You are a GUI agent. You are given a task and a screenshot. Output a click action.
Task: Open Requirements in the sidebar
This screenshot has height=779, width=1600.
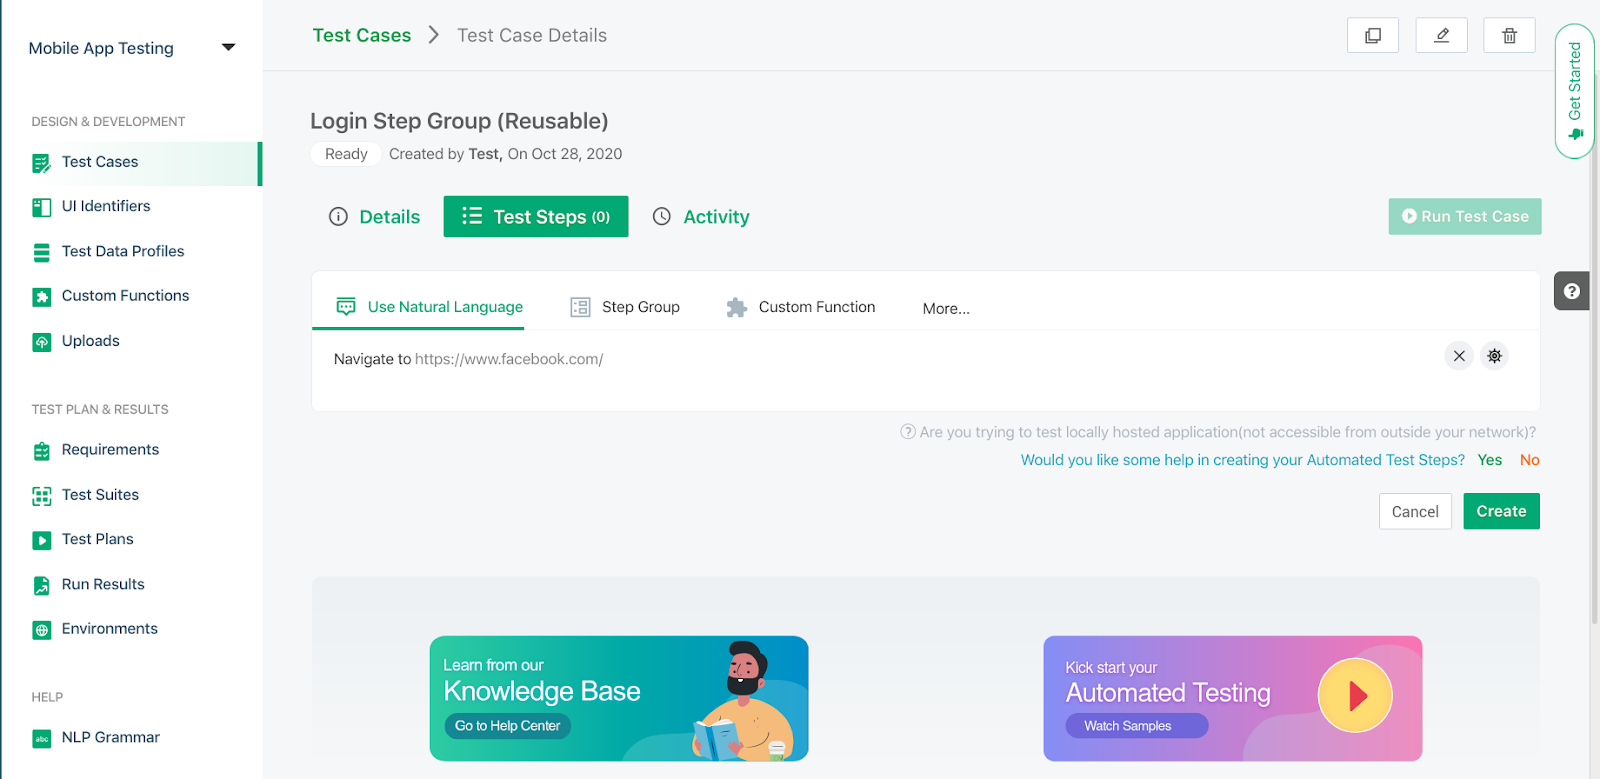110,450
